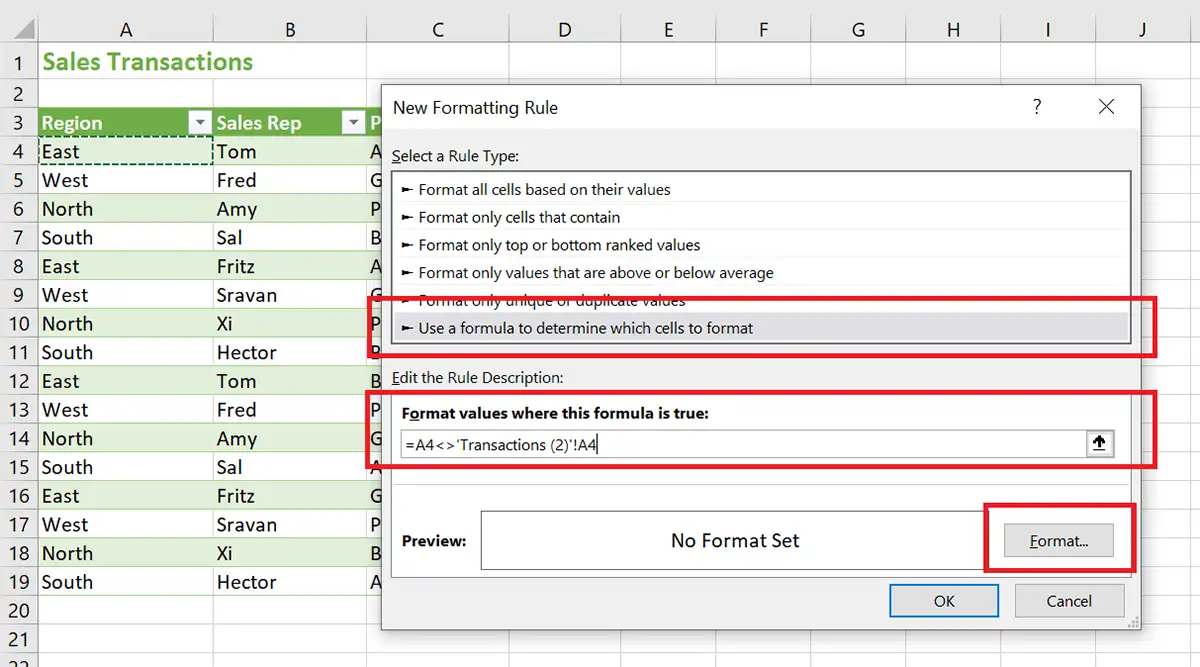Select cell B17 containing Sravan
Image resolution: width=1200 pixels, height=667 pixels.
coord(290,525)
